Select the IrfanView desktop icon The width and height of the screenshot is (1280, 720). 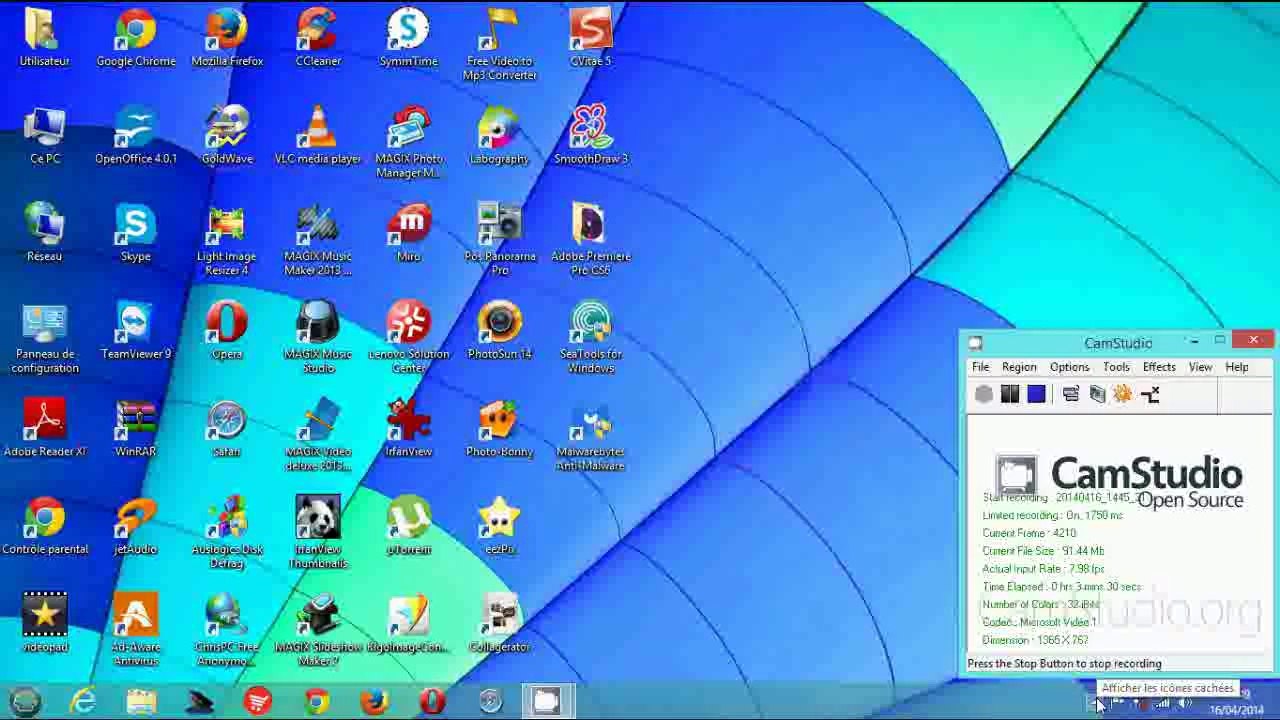409,428
